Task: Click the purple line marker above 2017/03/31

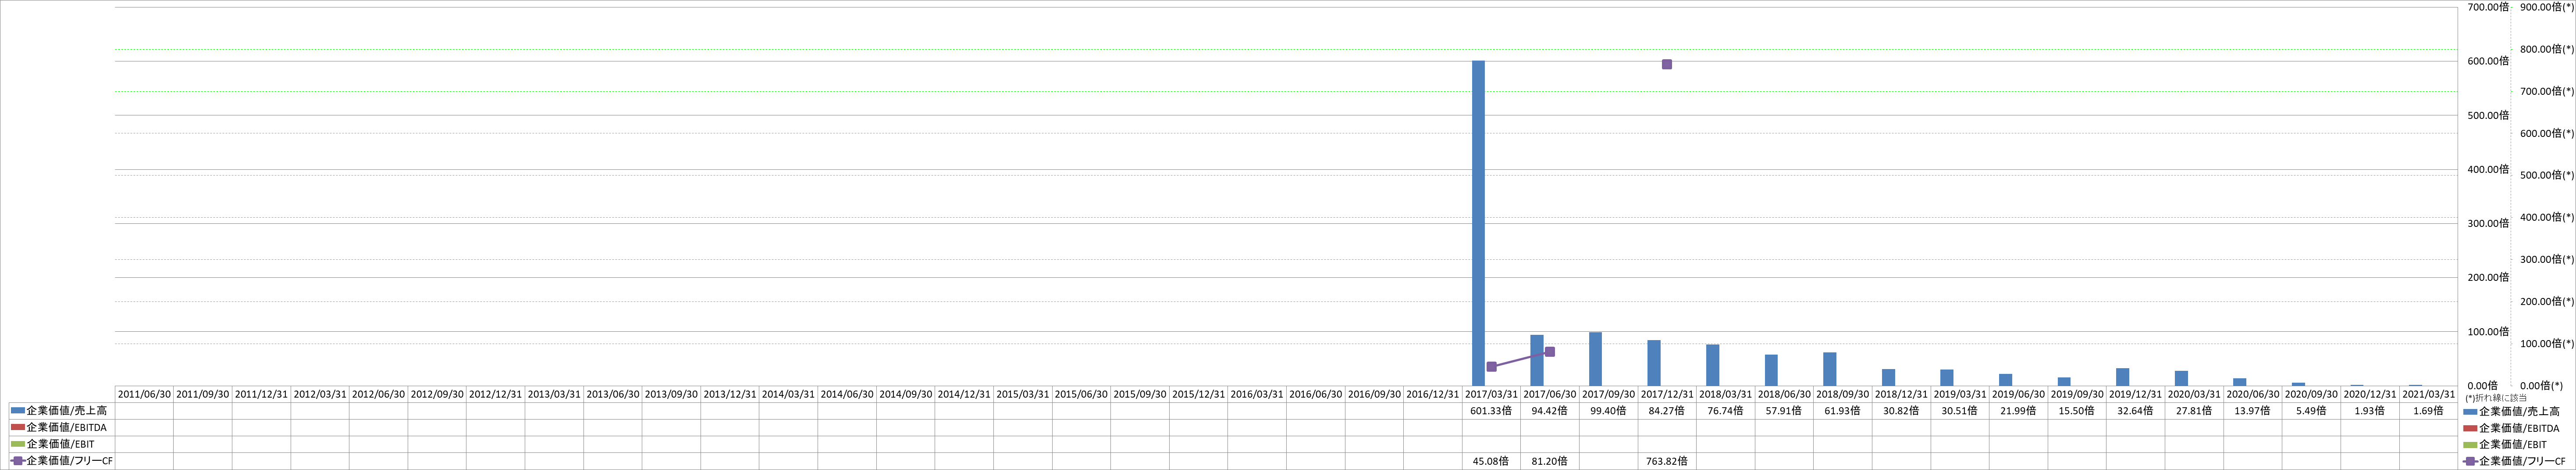Action: tap(1492, 367)
